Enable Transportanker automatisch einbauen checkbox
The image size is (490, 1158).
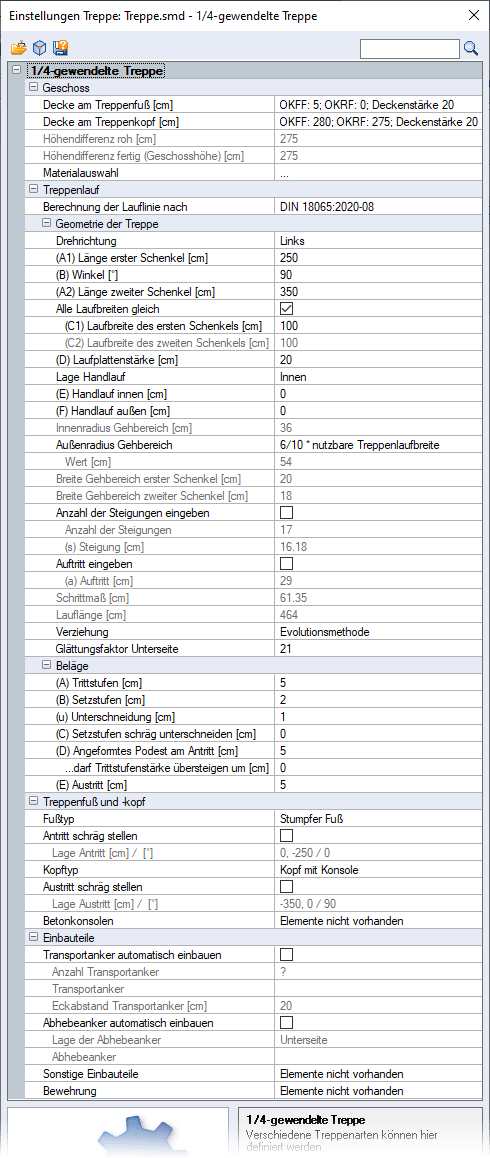coord(287,955)
